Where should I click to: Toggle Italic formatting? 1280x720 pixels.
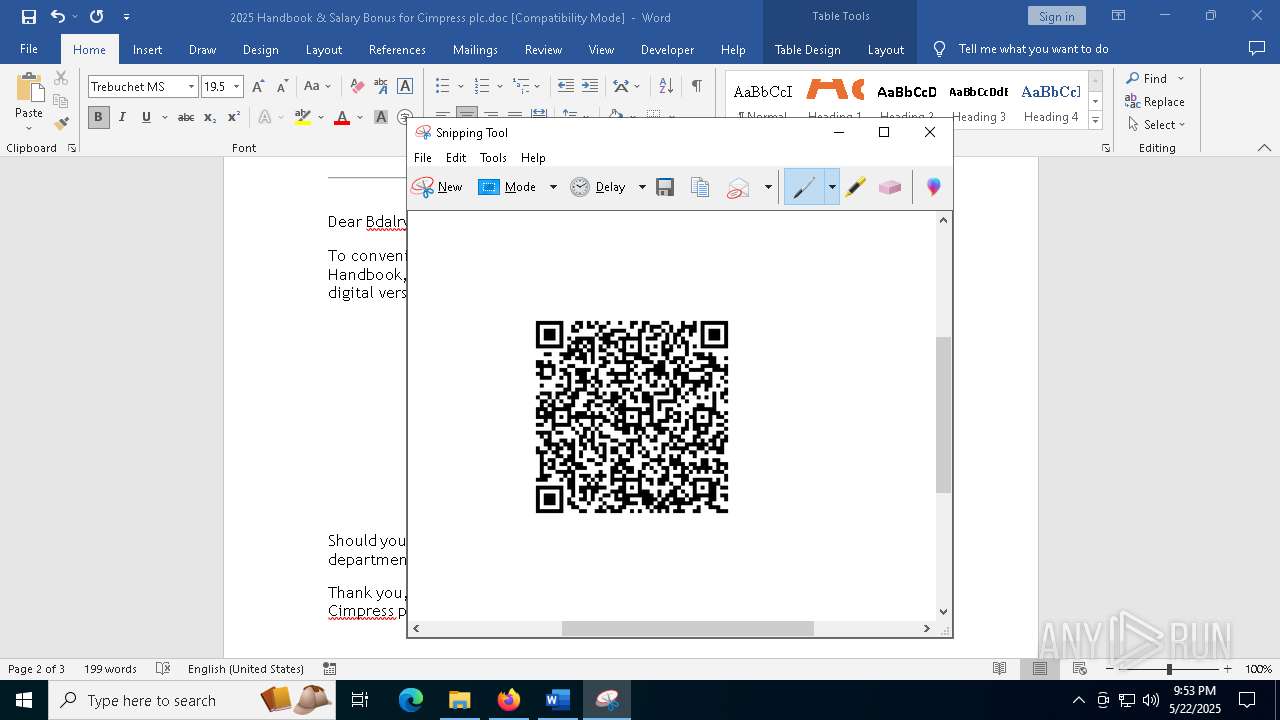coord(122,117)
